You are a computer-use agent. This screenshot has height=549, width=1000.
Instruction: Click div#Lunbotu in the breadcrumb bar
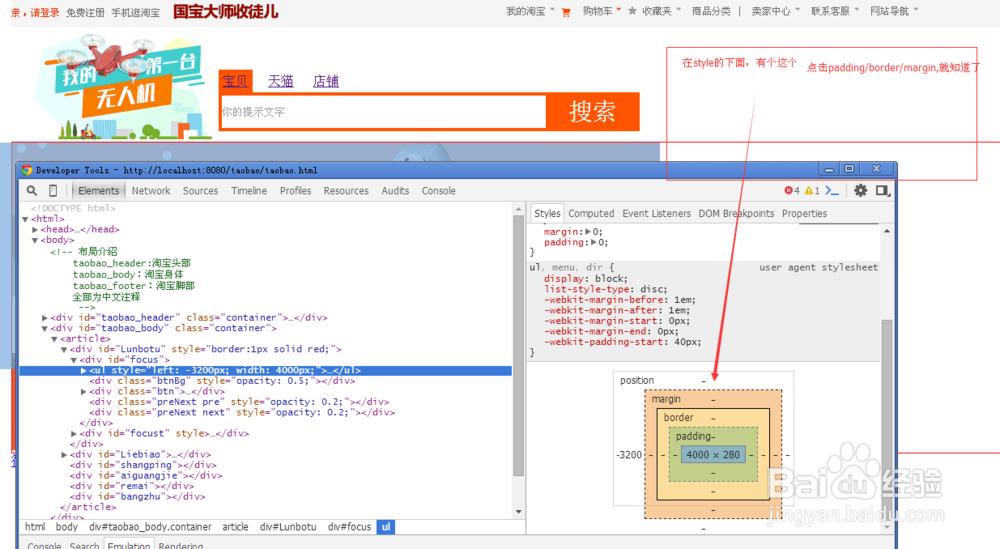(x=288, y=527)
